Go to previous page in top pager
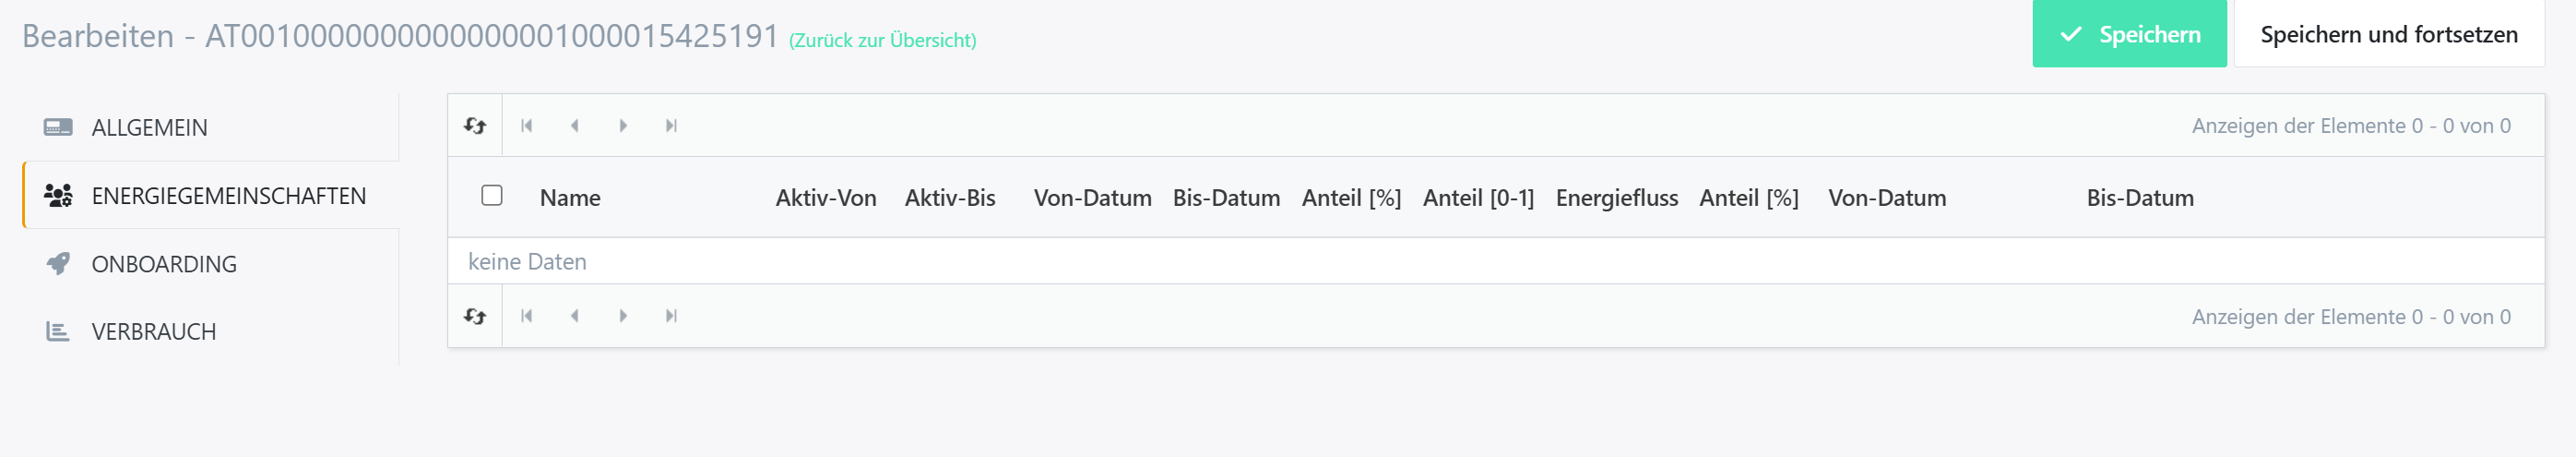This screenshot has height=457, width=2576. point(575,126)
